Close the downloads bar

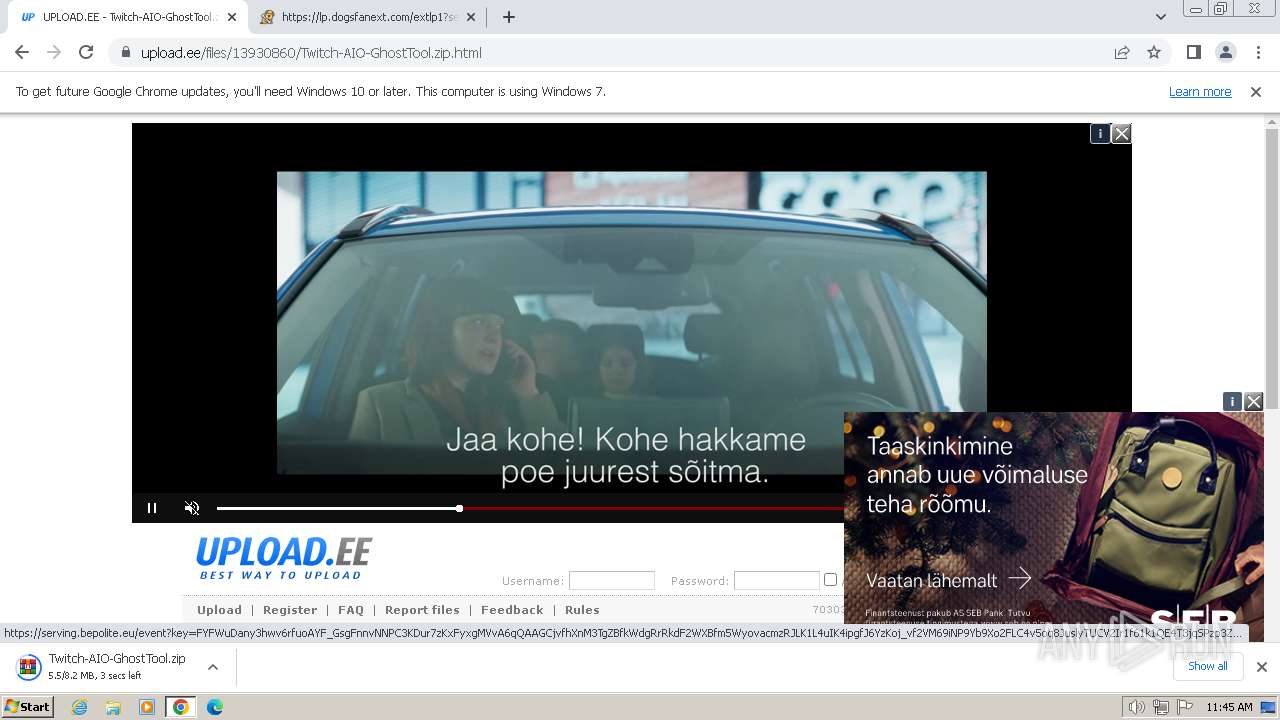tap(1261, 666)
